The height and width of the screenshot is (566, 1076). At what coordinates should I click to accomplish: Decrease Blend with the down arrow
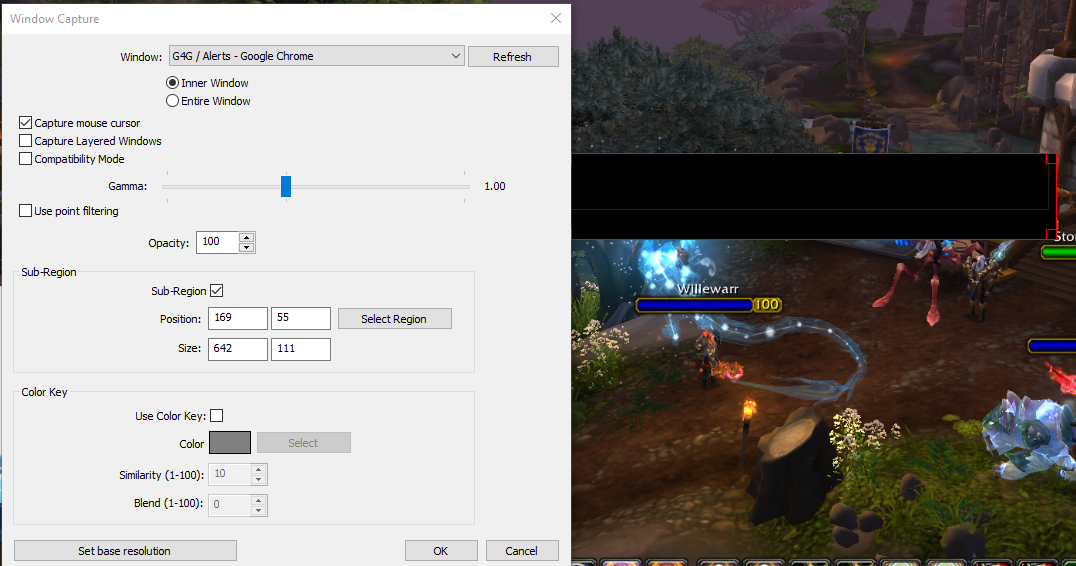click(x=259, y=510)
